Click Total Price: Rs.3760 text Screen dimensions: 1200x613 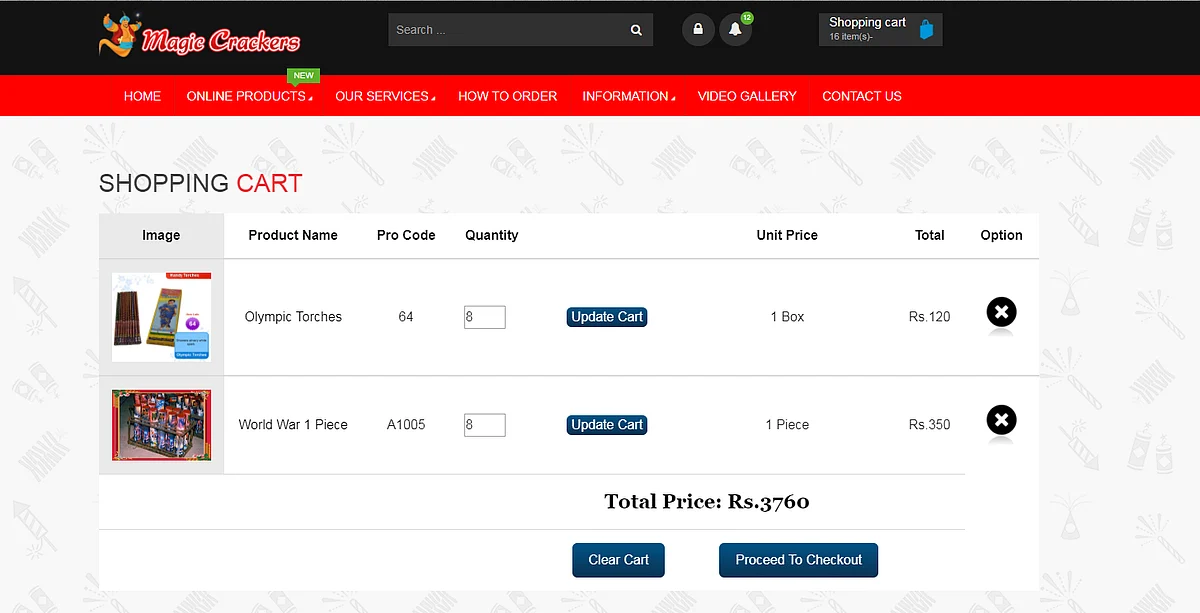pyautogui.click(x=707, y=502)
